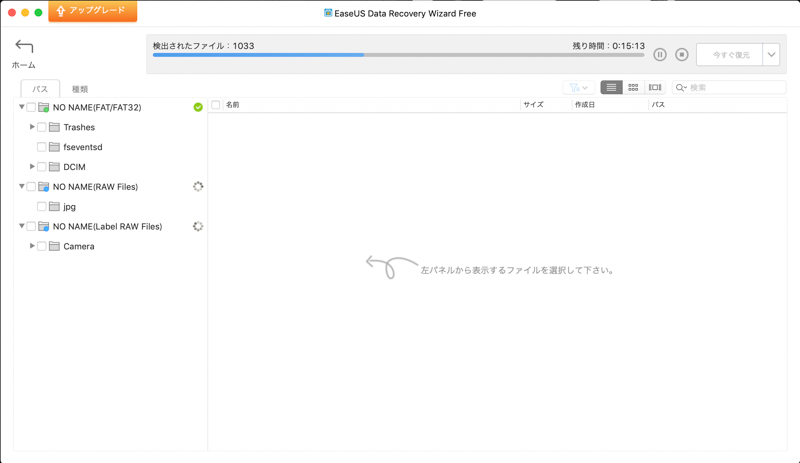
Task: Click the home back arrow icon
Action: 24,46
